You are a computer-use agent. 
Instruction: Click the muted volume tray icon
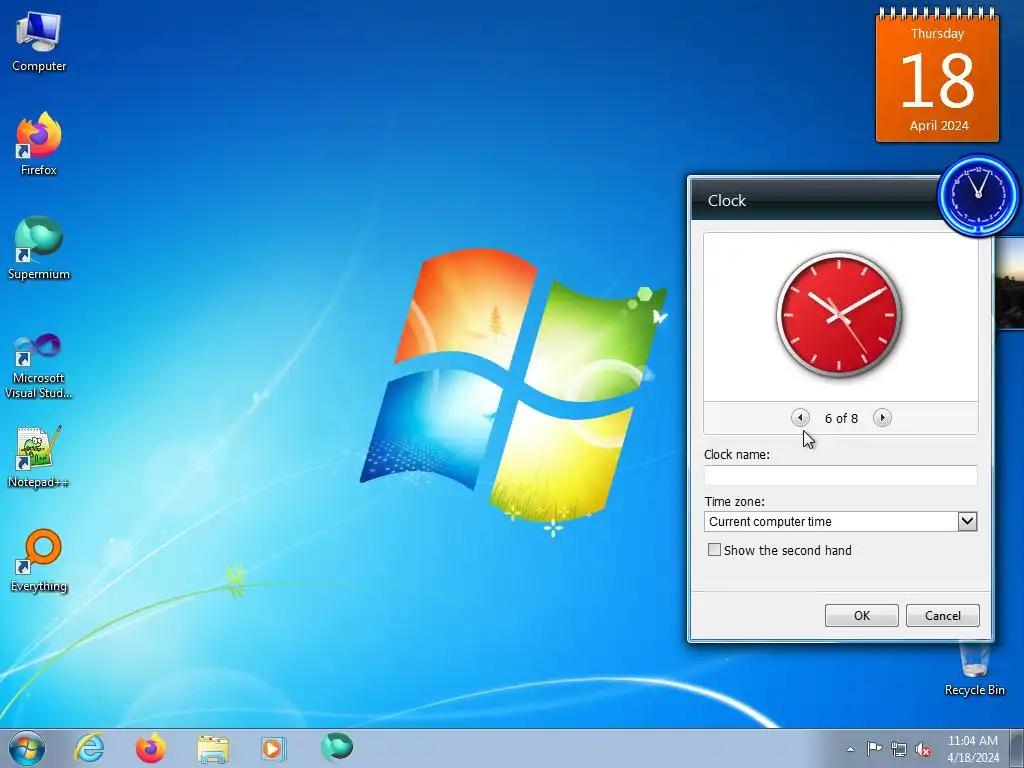[x=923, y=749]
